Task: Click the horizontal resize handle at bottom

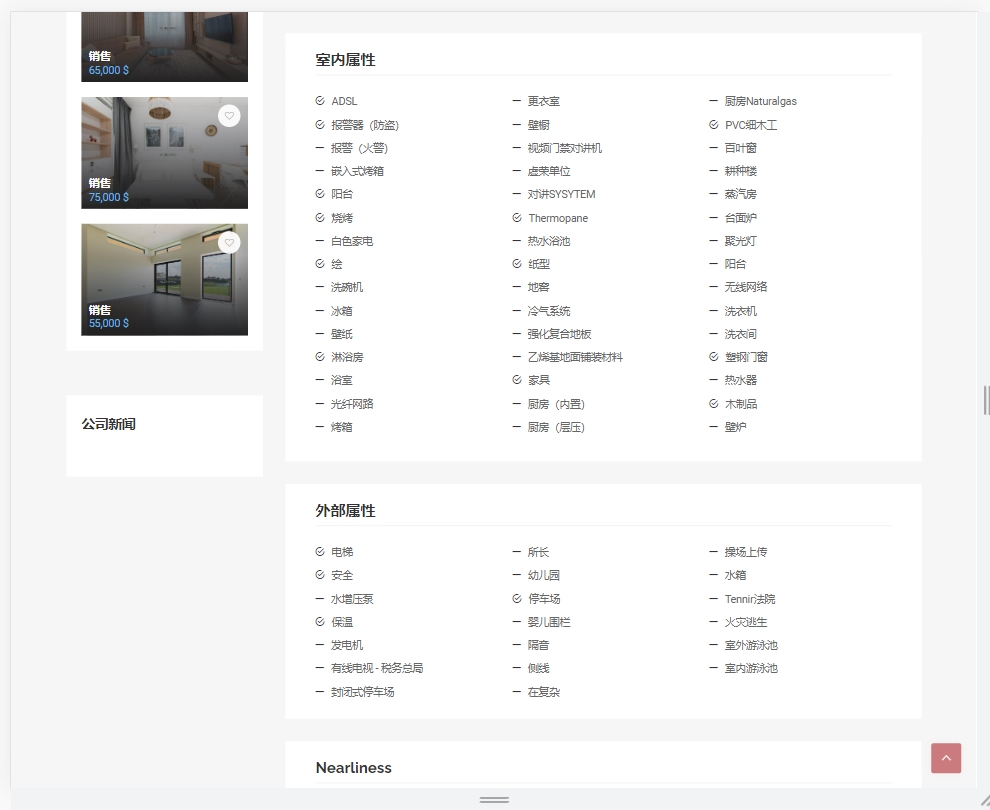Action: [x=494, y=799]
